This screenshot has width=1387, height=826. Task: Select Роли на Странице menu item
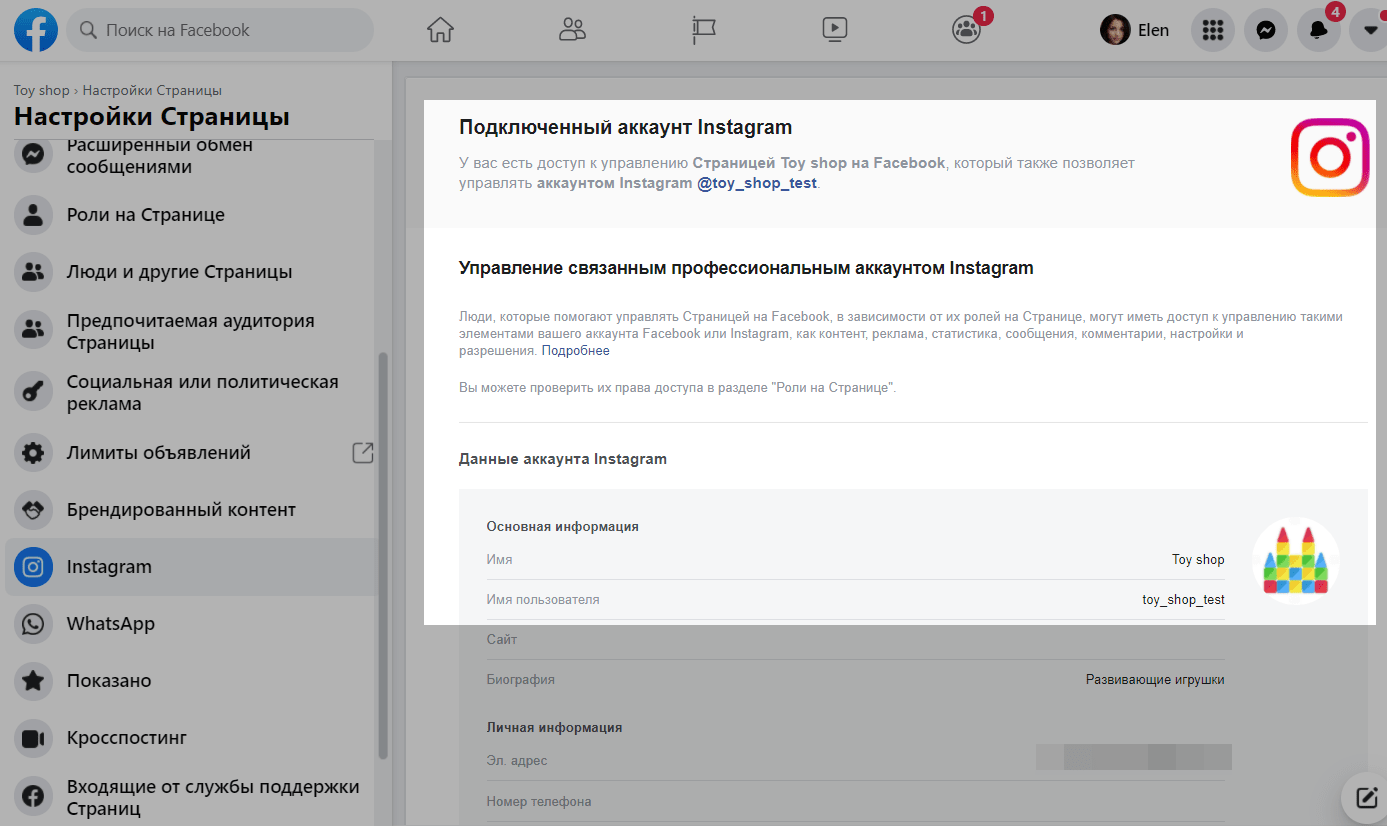(x=145, y=215)
